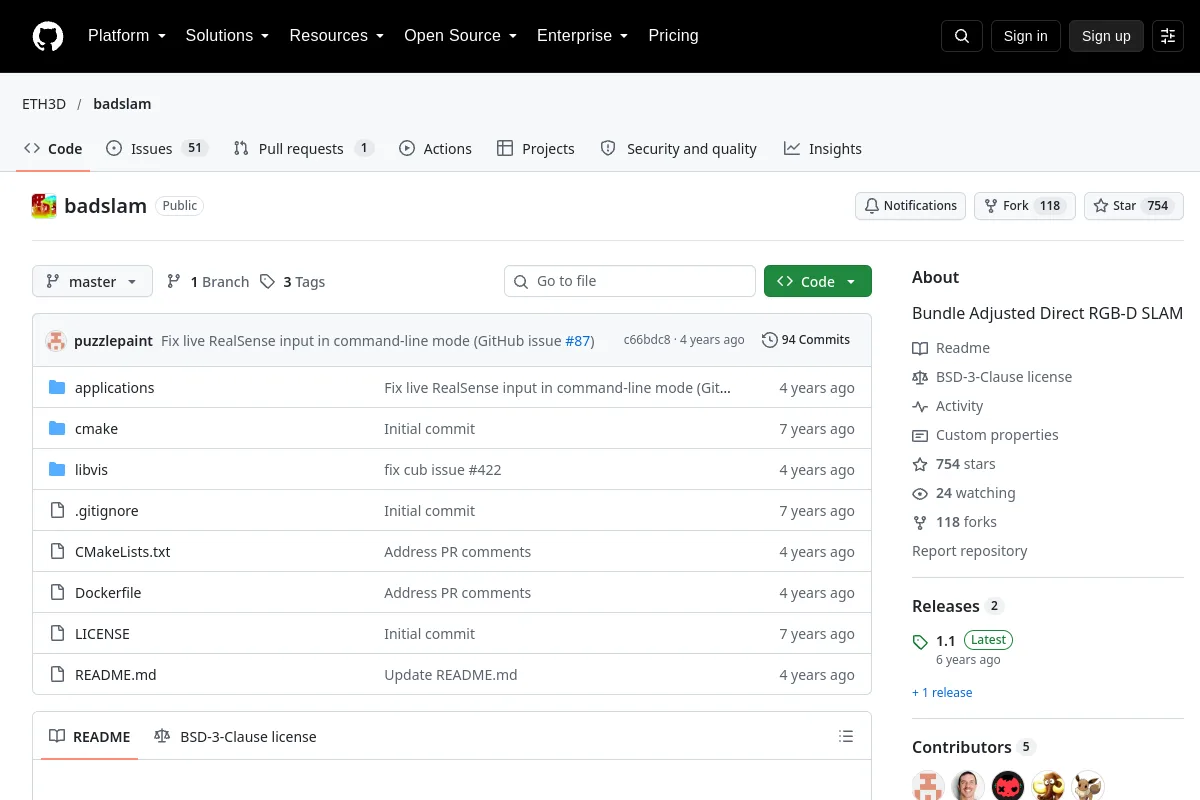Open appearance settings icon next to Sign up
1200x800 pixels.
point(1168,36)
